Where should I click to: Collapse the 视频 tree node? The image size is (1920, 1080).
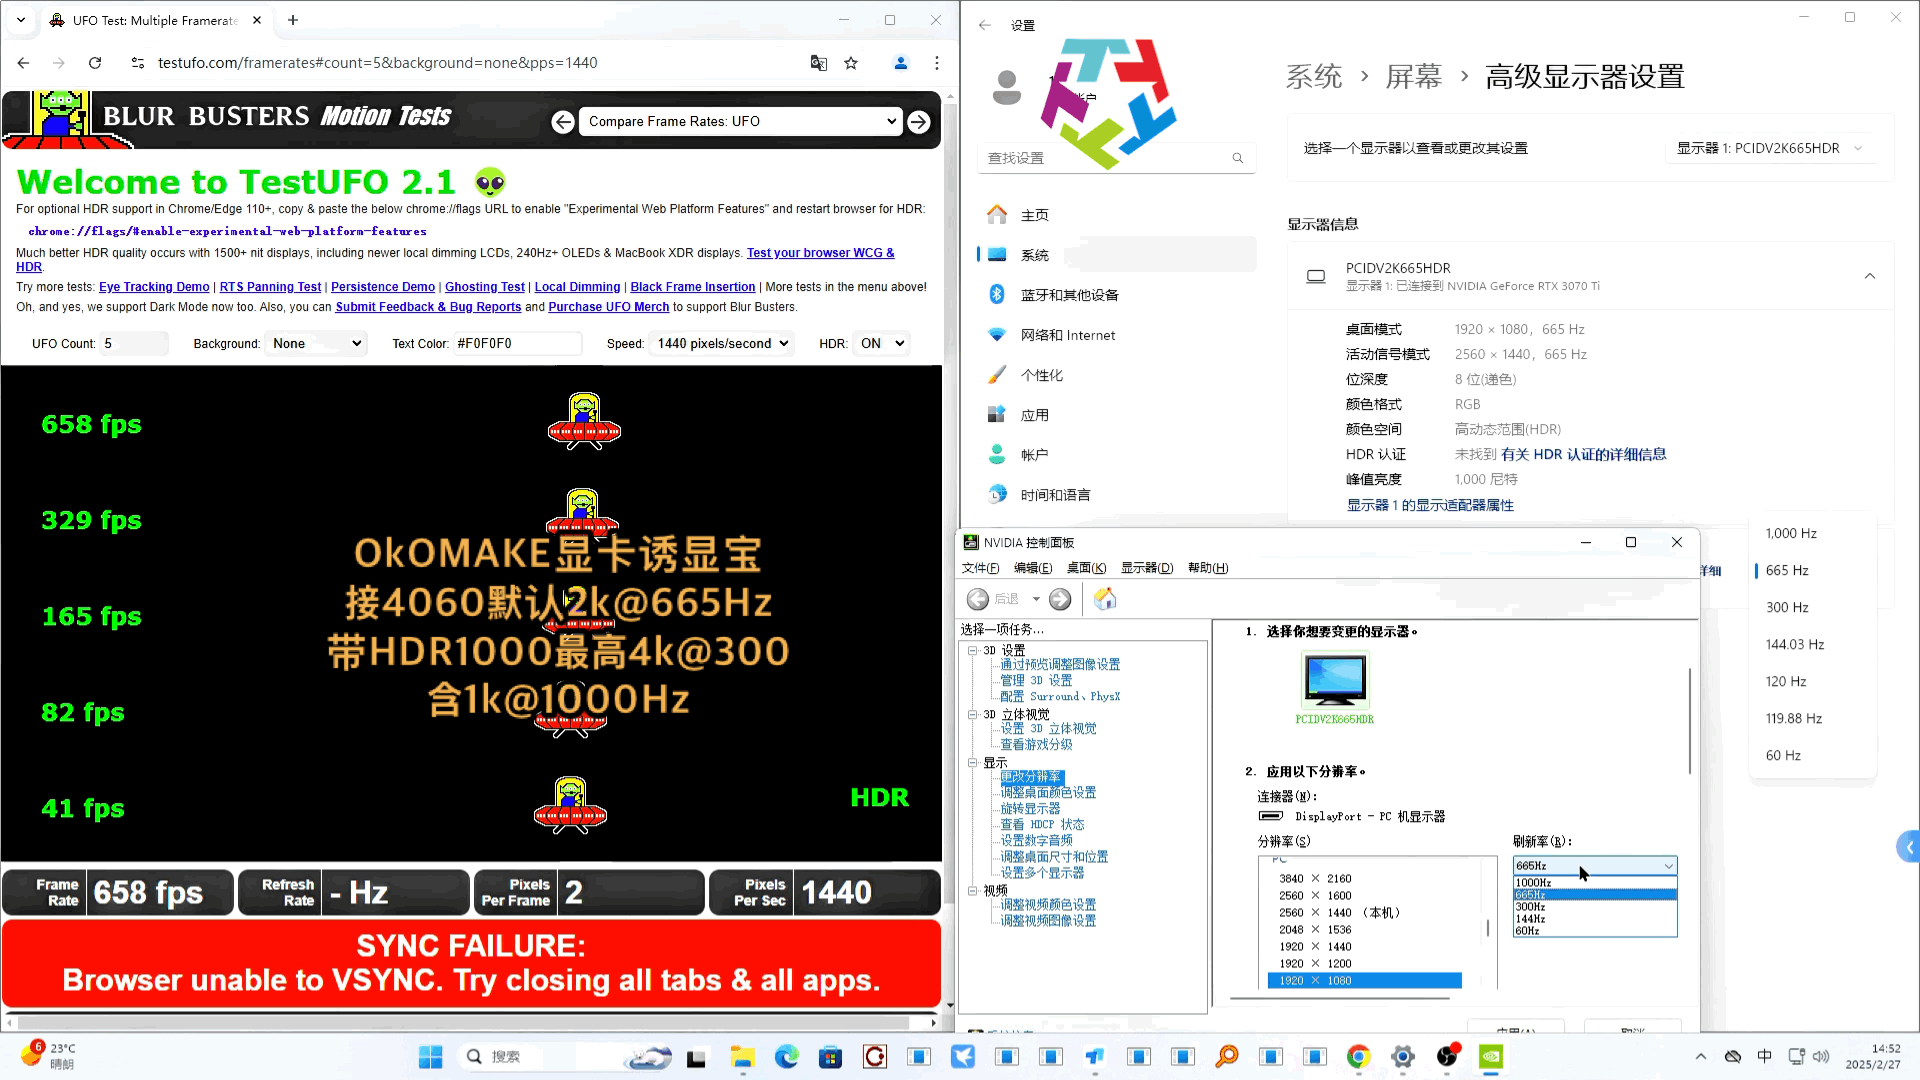(x=972, y=891)
